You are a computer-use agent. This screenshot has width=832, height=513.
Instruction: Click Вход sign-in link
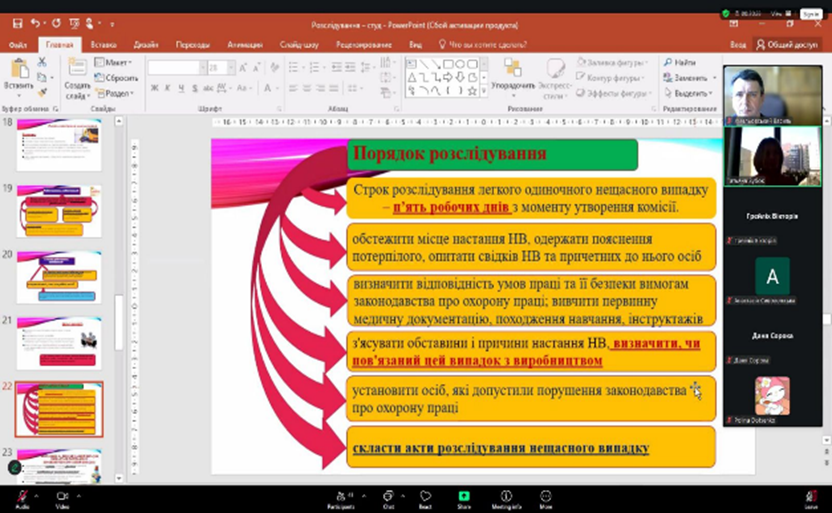pyautogui.click(x=738, y=45)
